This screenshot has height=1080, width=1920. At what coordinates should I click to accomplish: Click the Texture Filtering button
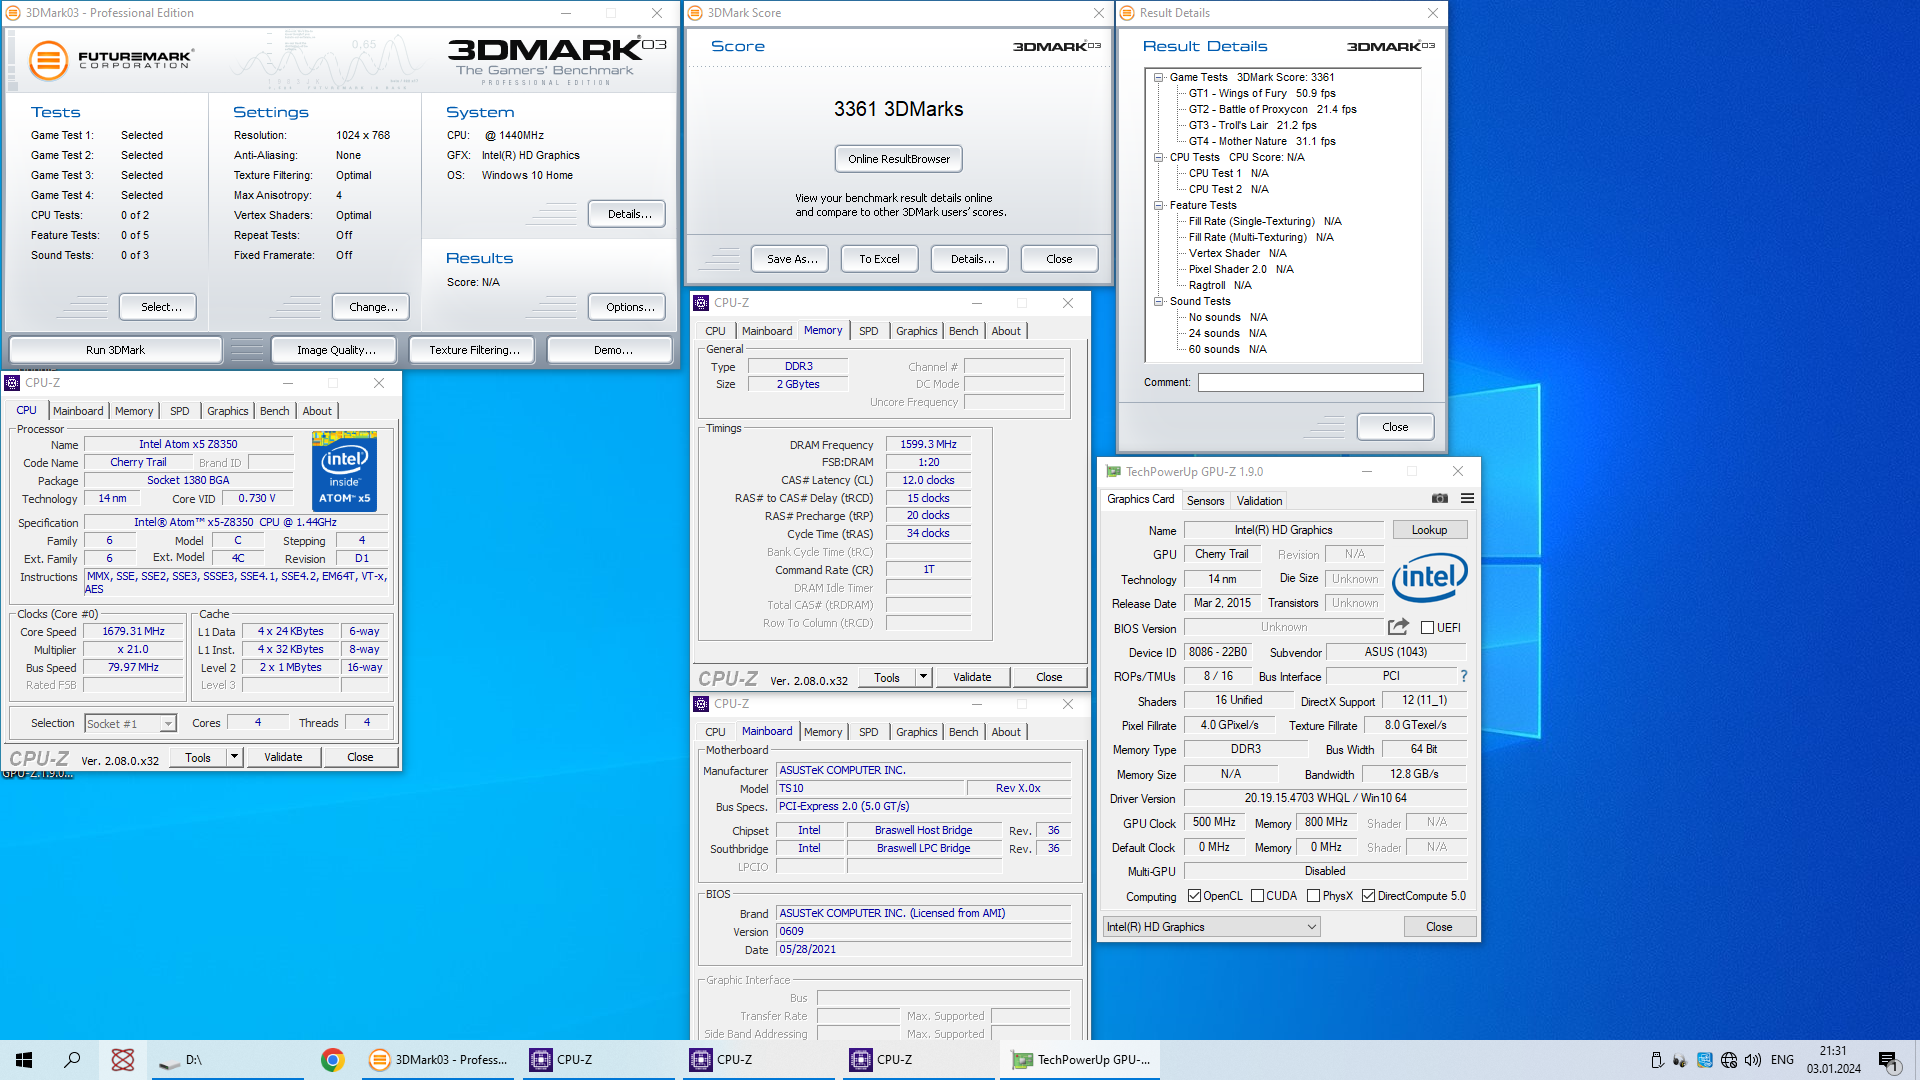pos(474,350)
